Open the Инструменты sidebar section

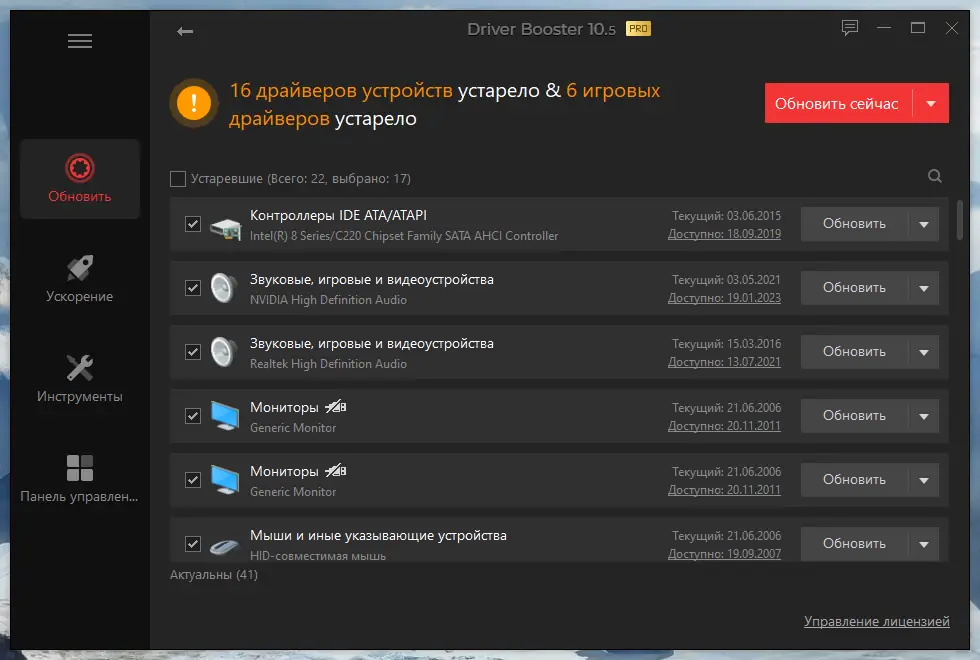(x=80, y=379)
